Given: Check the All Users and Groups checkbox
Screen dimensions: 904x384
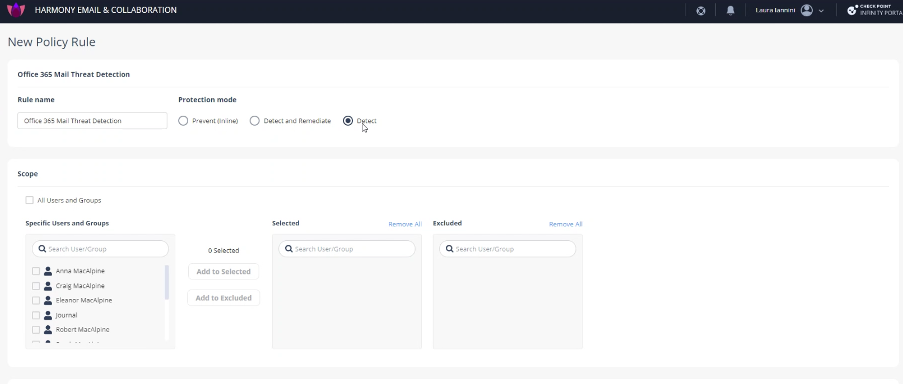Looking at the screenshot, I should point(29,200).
